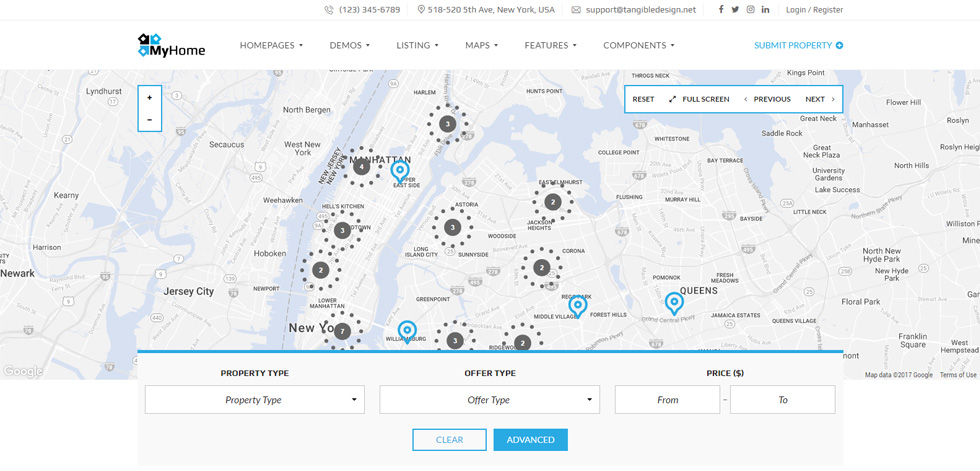The height and width of the screenshot is (471, 980).
Task: Click the Facebook icon in top bar
Action: click(721, 9)
